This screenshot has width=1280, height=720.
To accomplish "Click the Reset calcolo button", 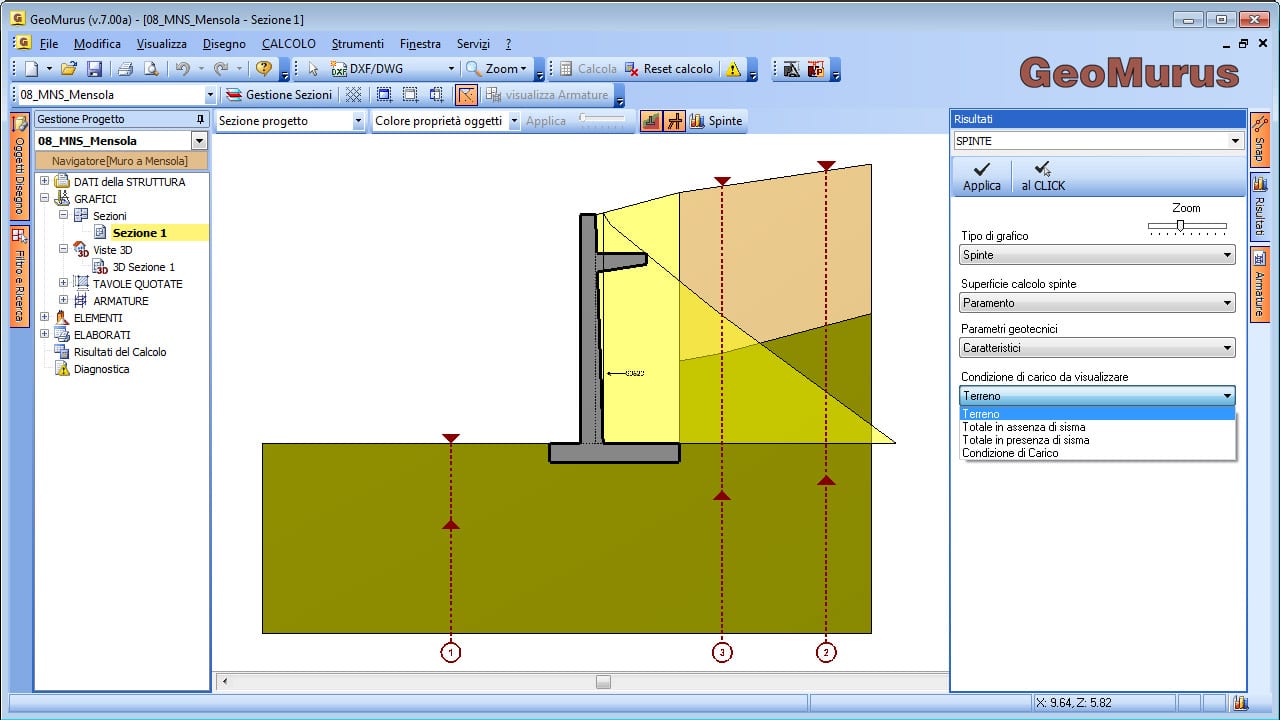I will click(668, 69).
